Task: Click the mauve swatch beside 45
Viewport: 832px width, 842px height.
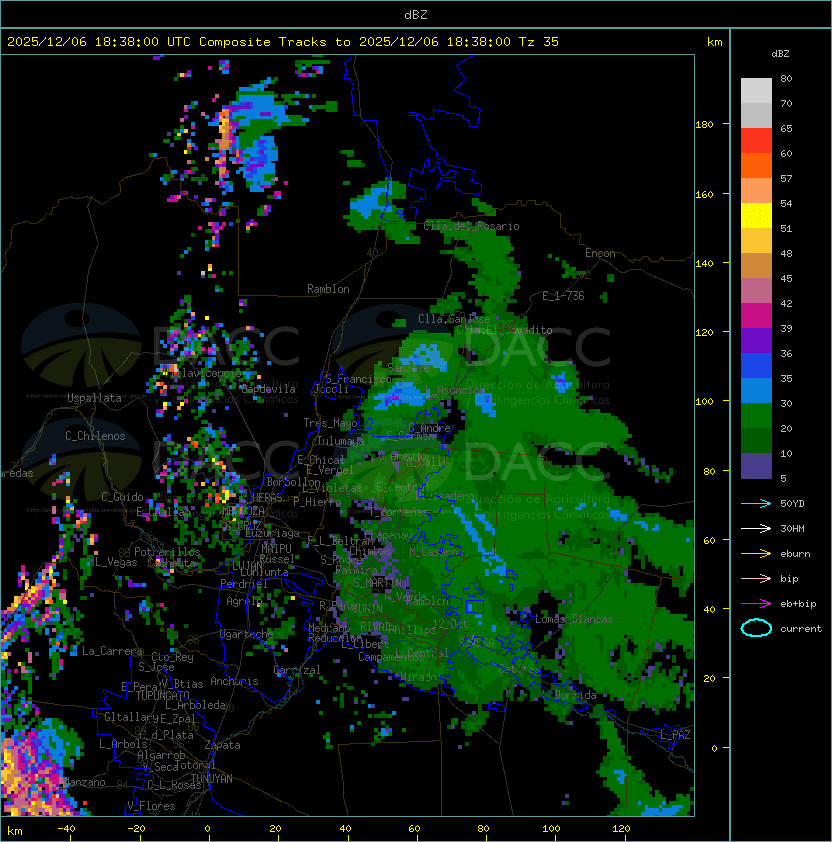Action: (x=756, y=291)
